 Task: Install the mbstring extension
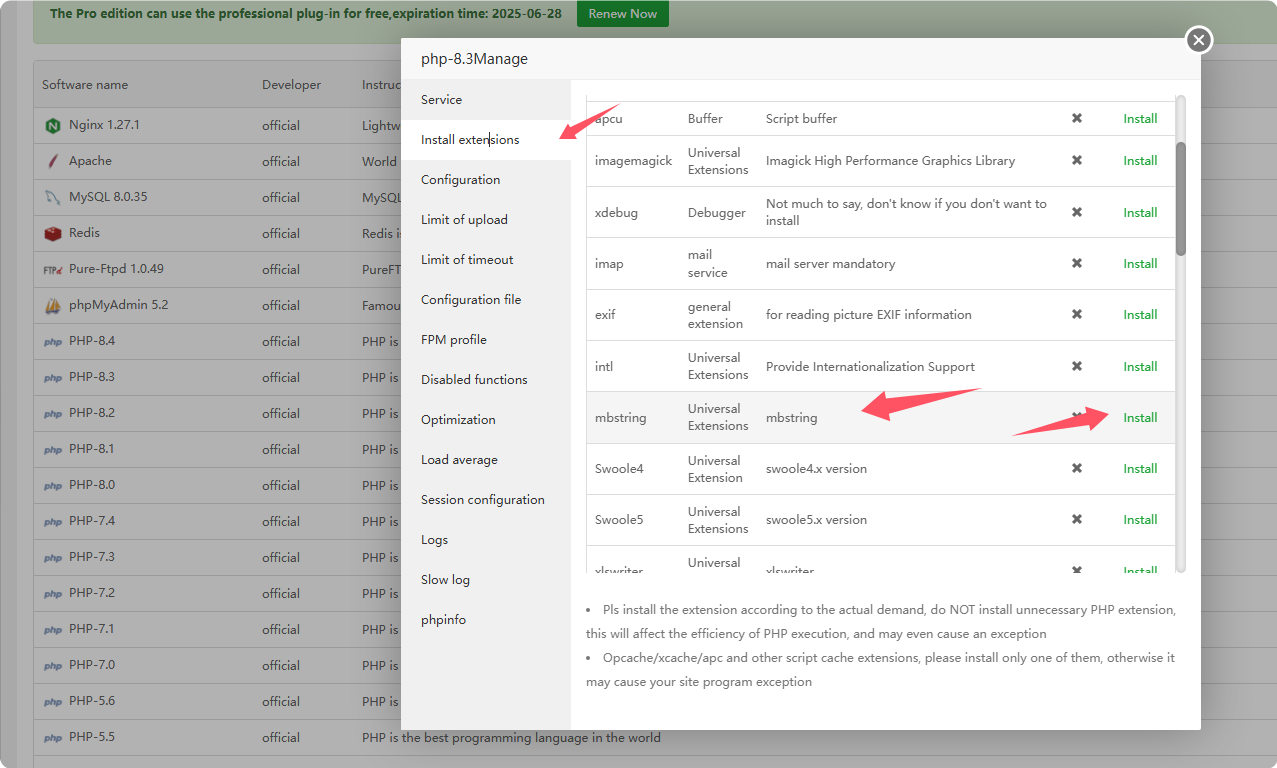coord(1140,418)
